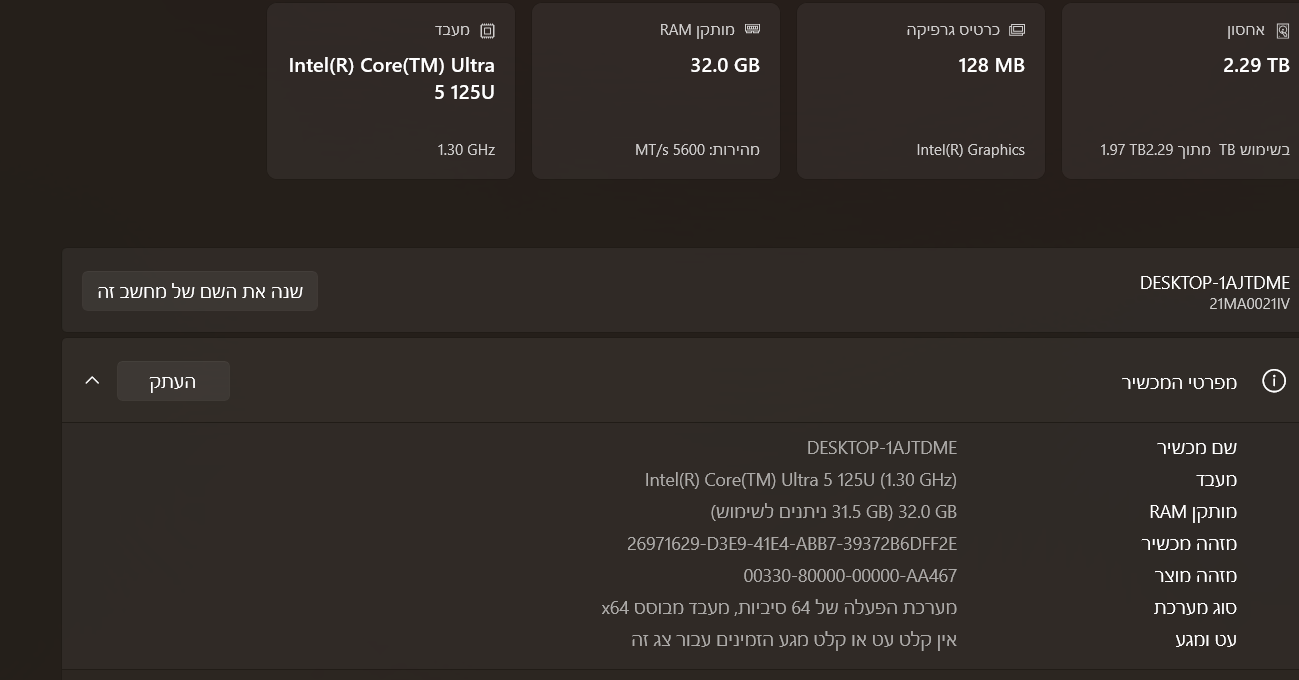Click the info icon beside מפרטי המכשיר
Image resolution: width=1299 pixels, height=680 pixels.
point(1273,381)
